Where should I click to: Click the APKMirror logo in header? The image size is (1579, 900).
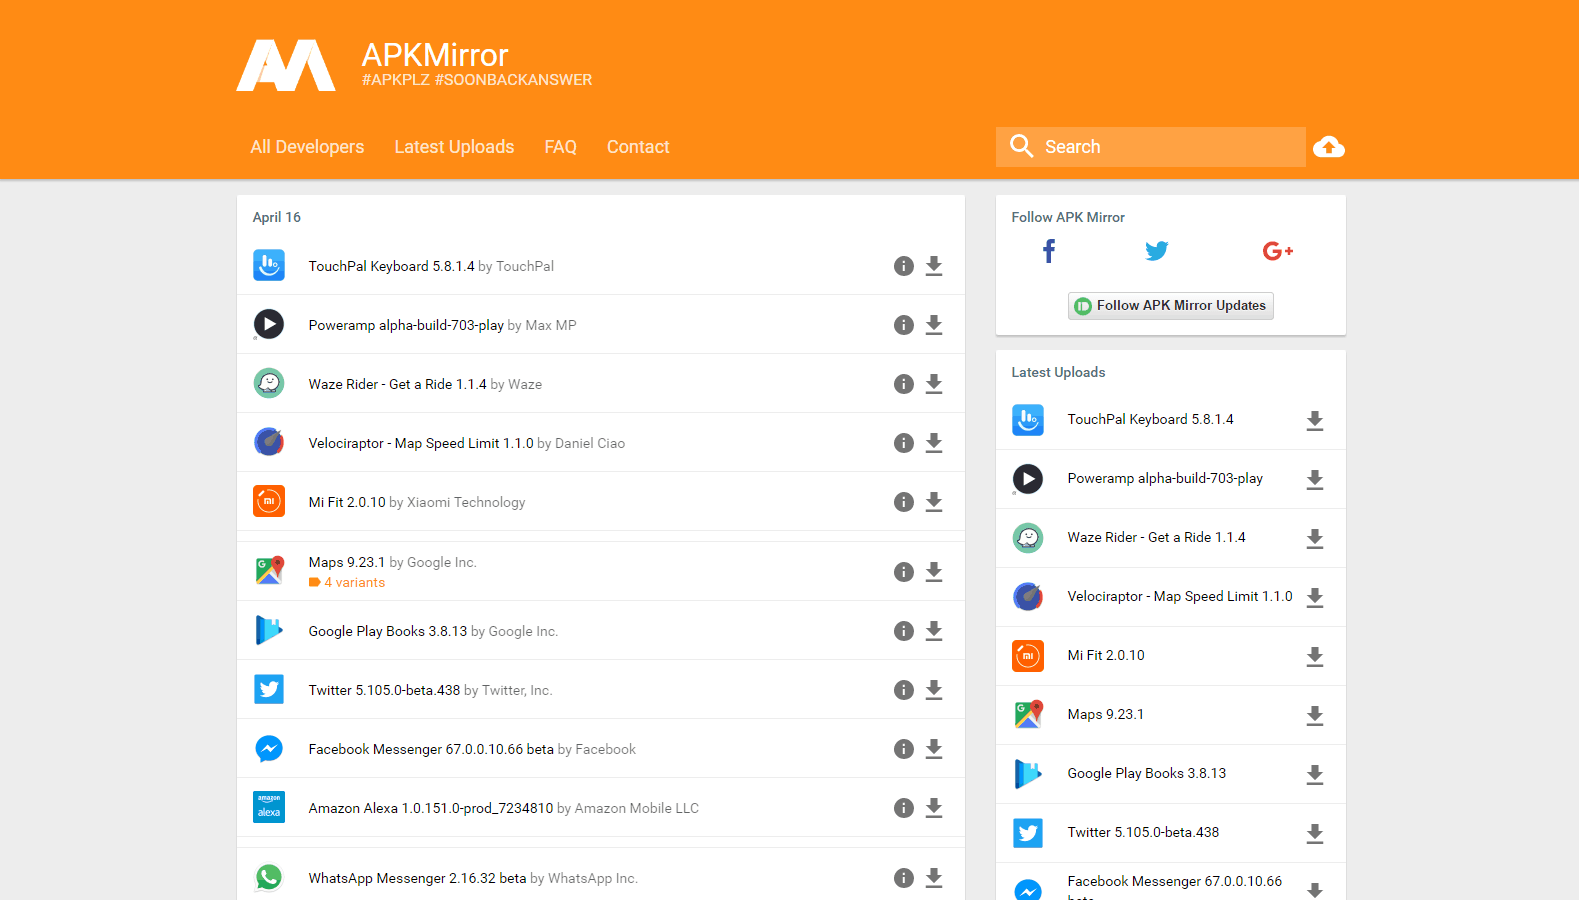pyautogui.click(x=286, y=66)
